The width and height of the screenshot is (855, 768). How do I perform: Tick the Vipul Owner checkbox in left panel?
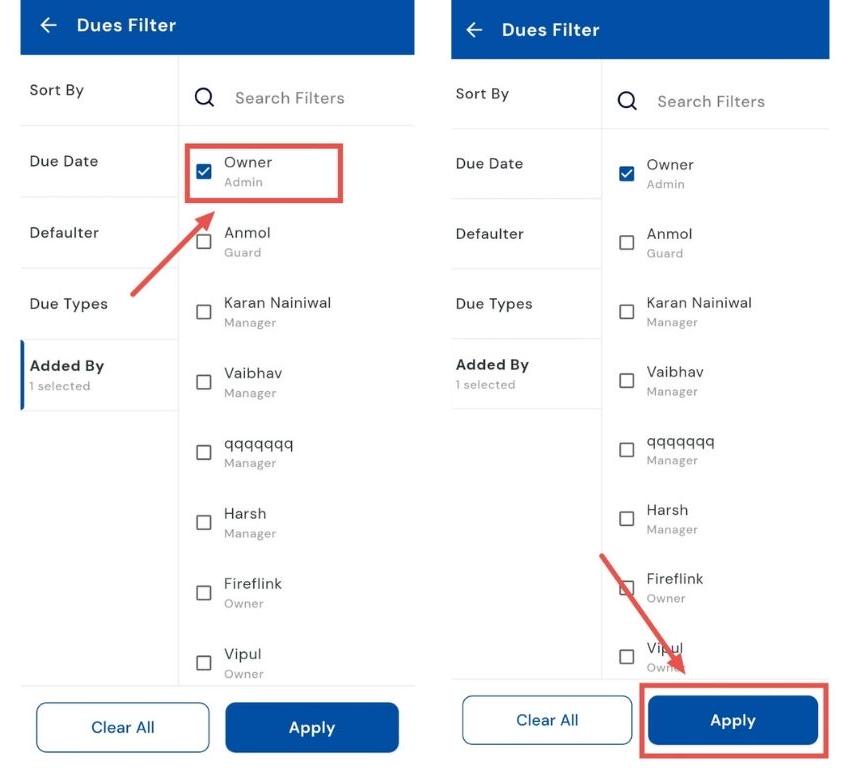(204, 663)
